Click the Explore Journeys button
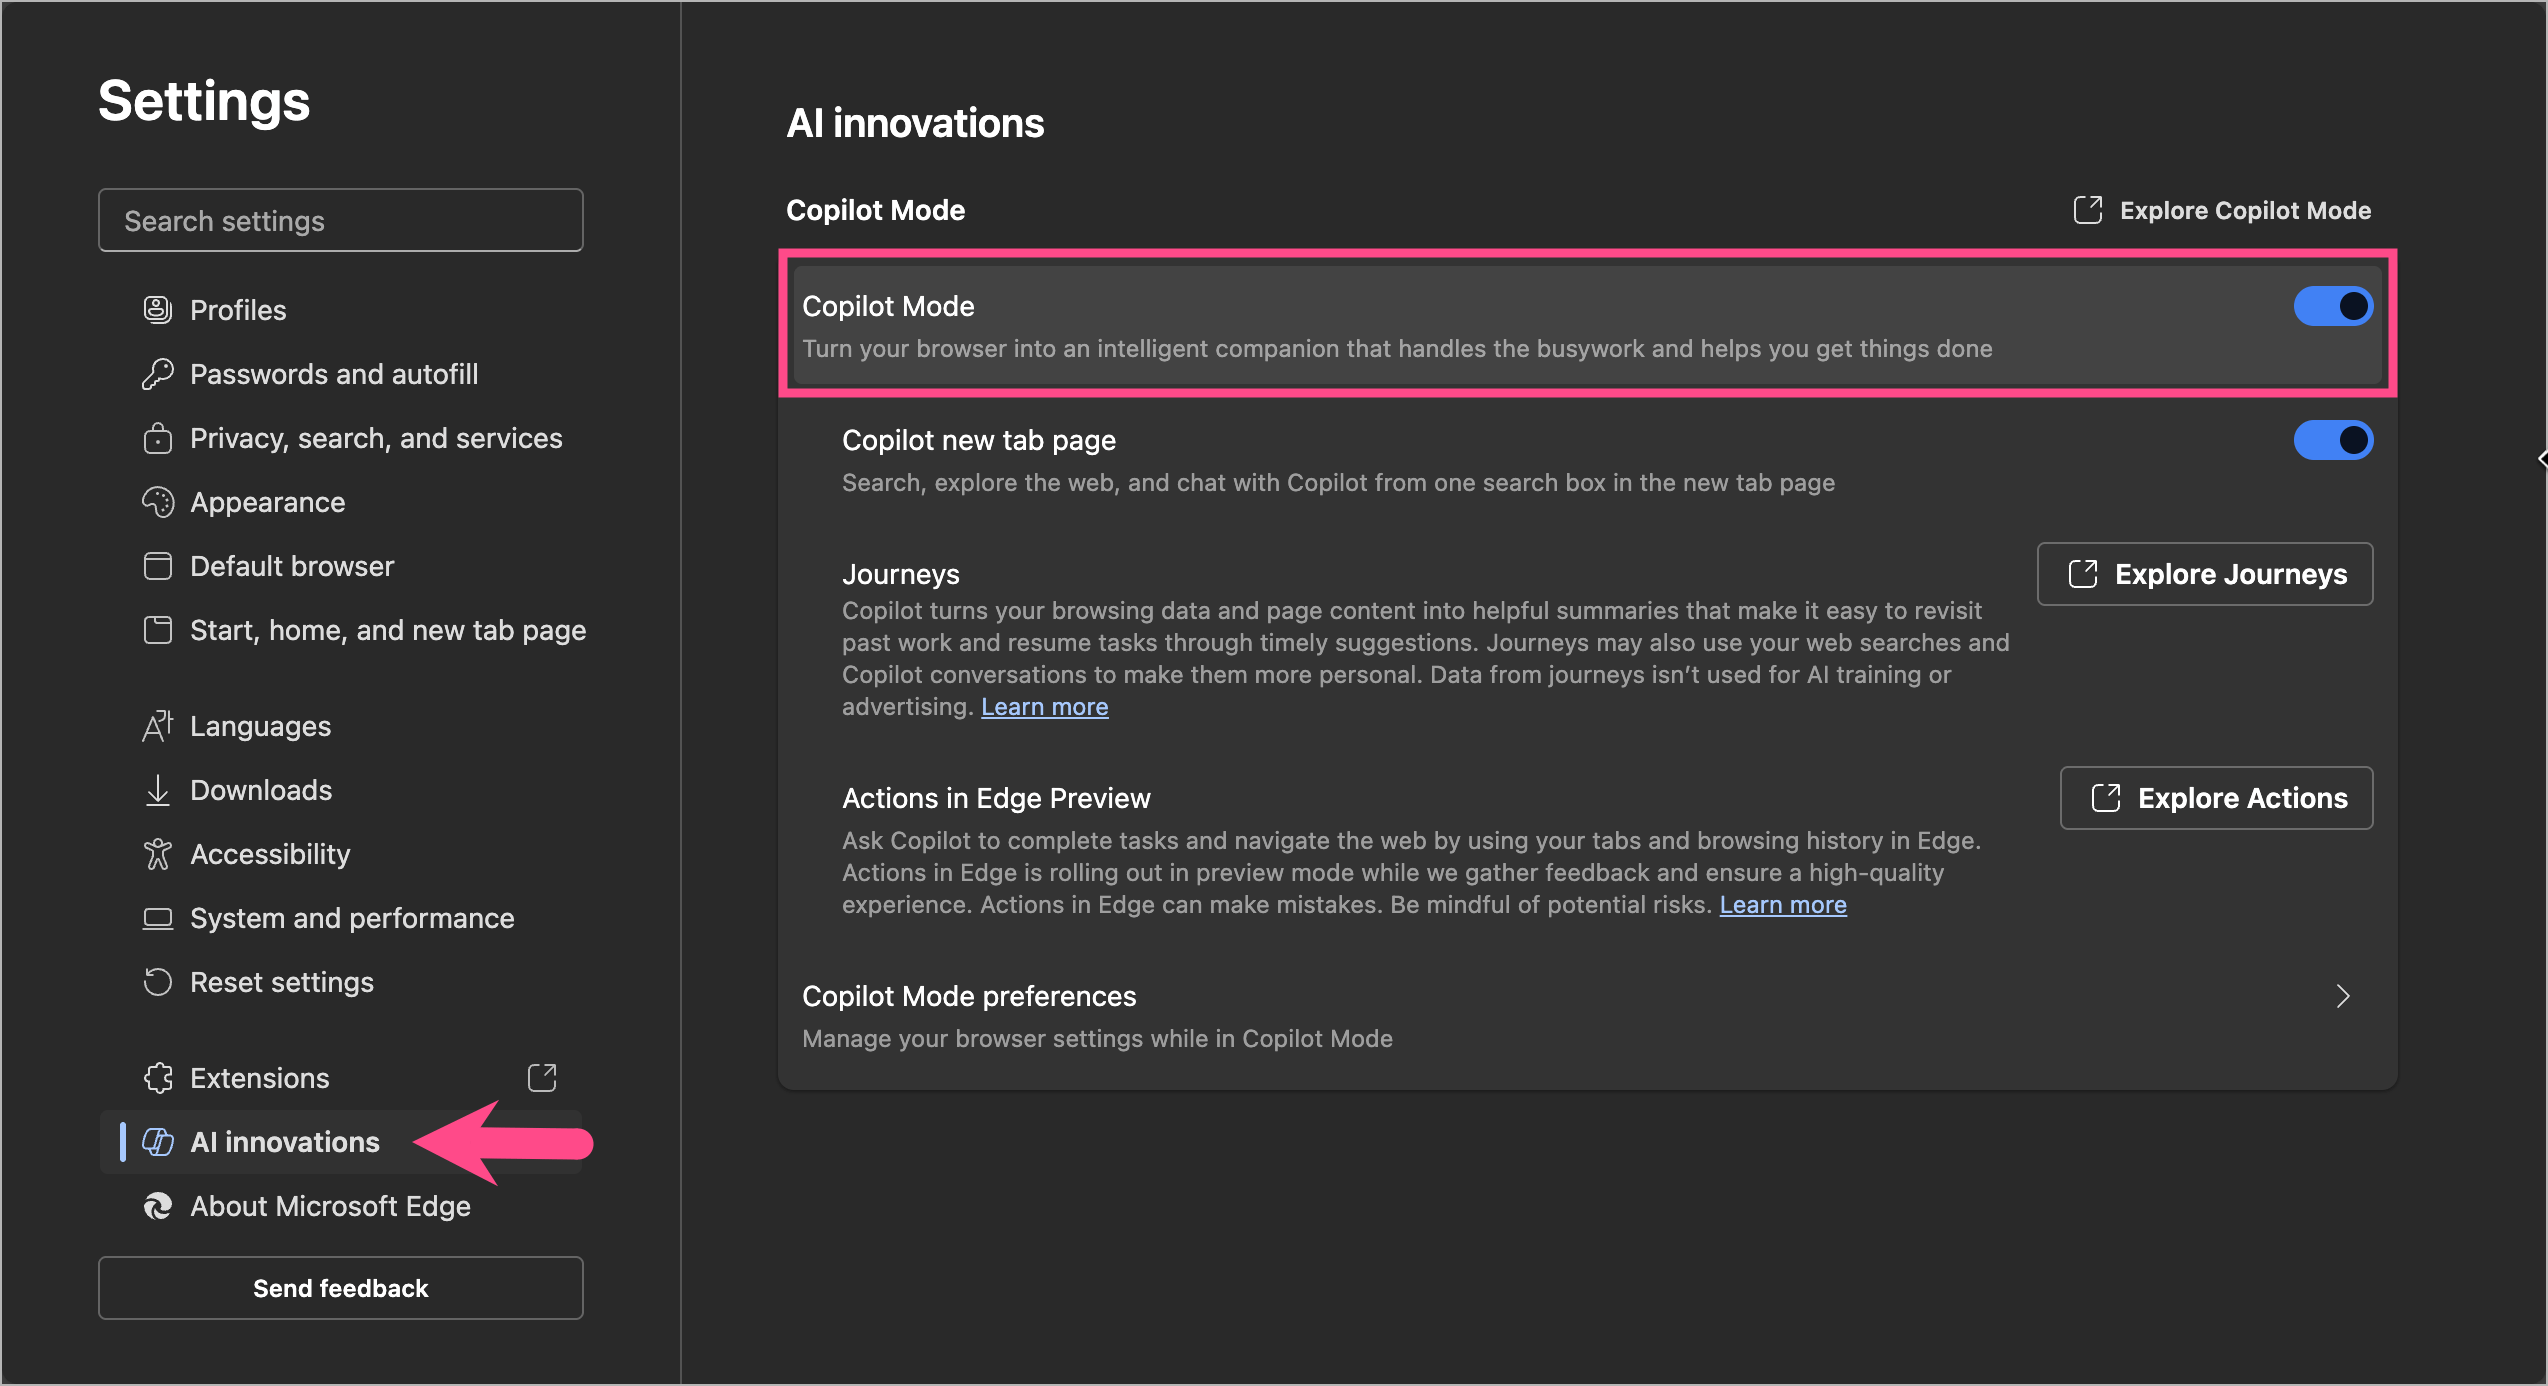This screenshot has height=1386, width=2548. tap(2205, 574)
